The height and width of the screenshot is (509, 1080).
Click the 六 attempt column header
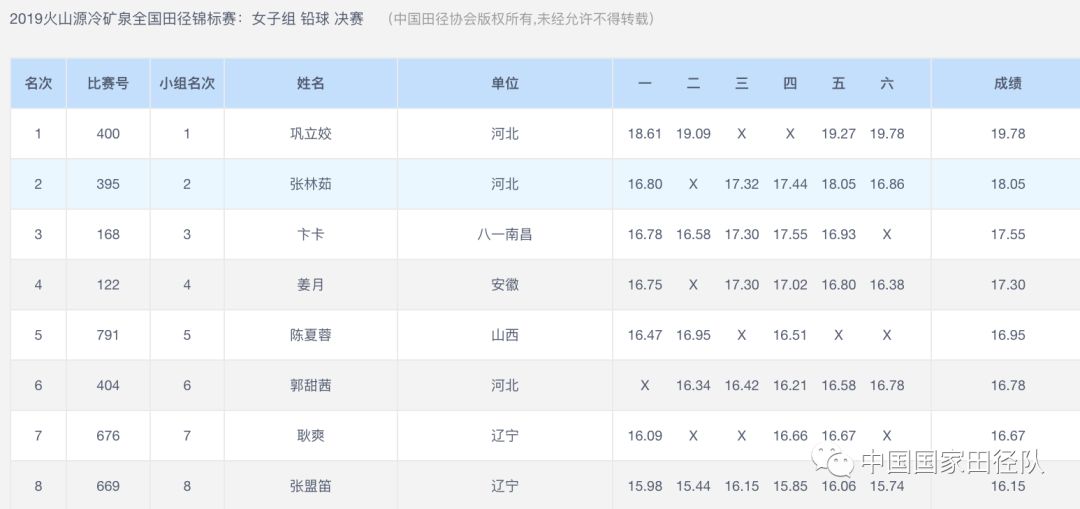coord(887,84)
